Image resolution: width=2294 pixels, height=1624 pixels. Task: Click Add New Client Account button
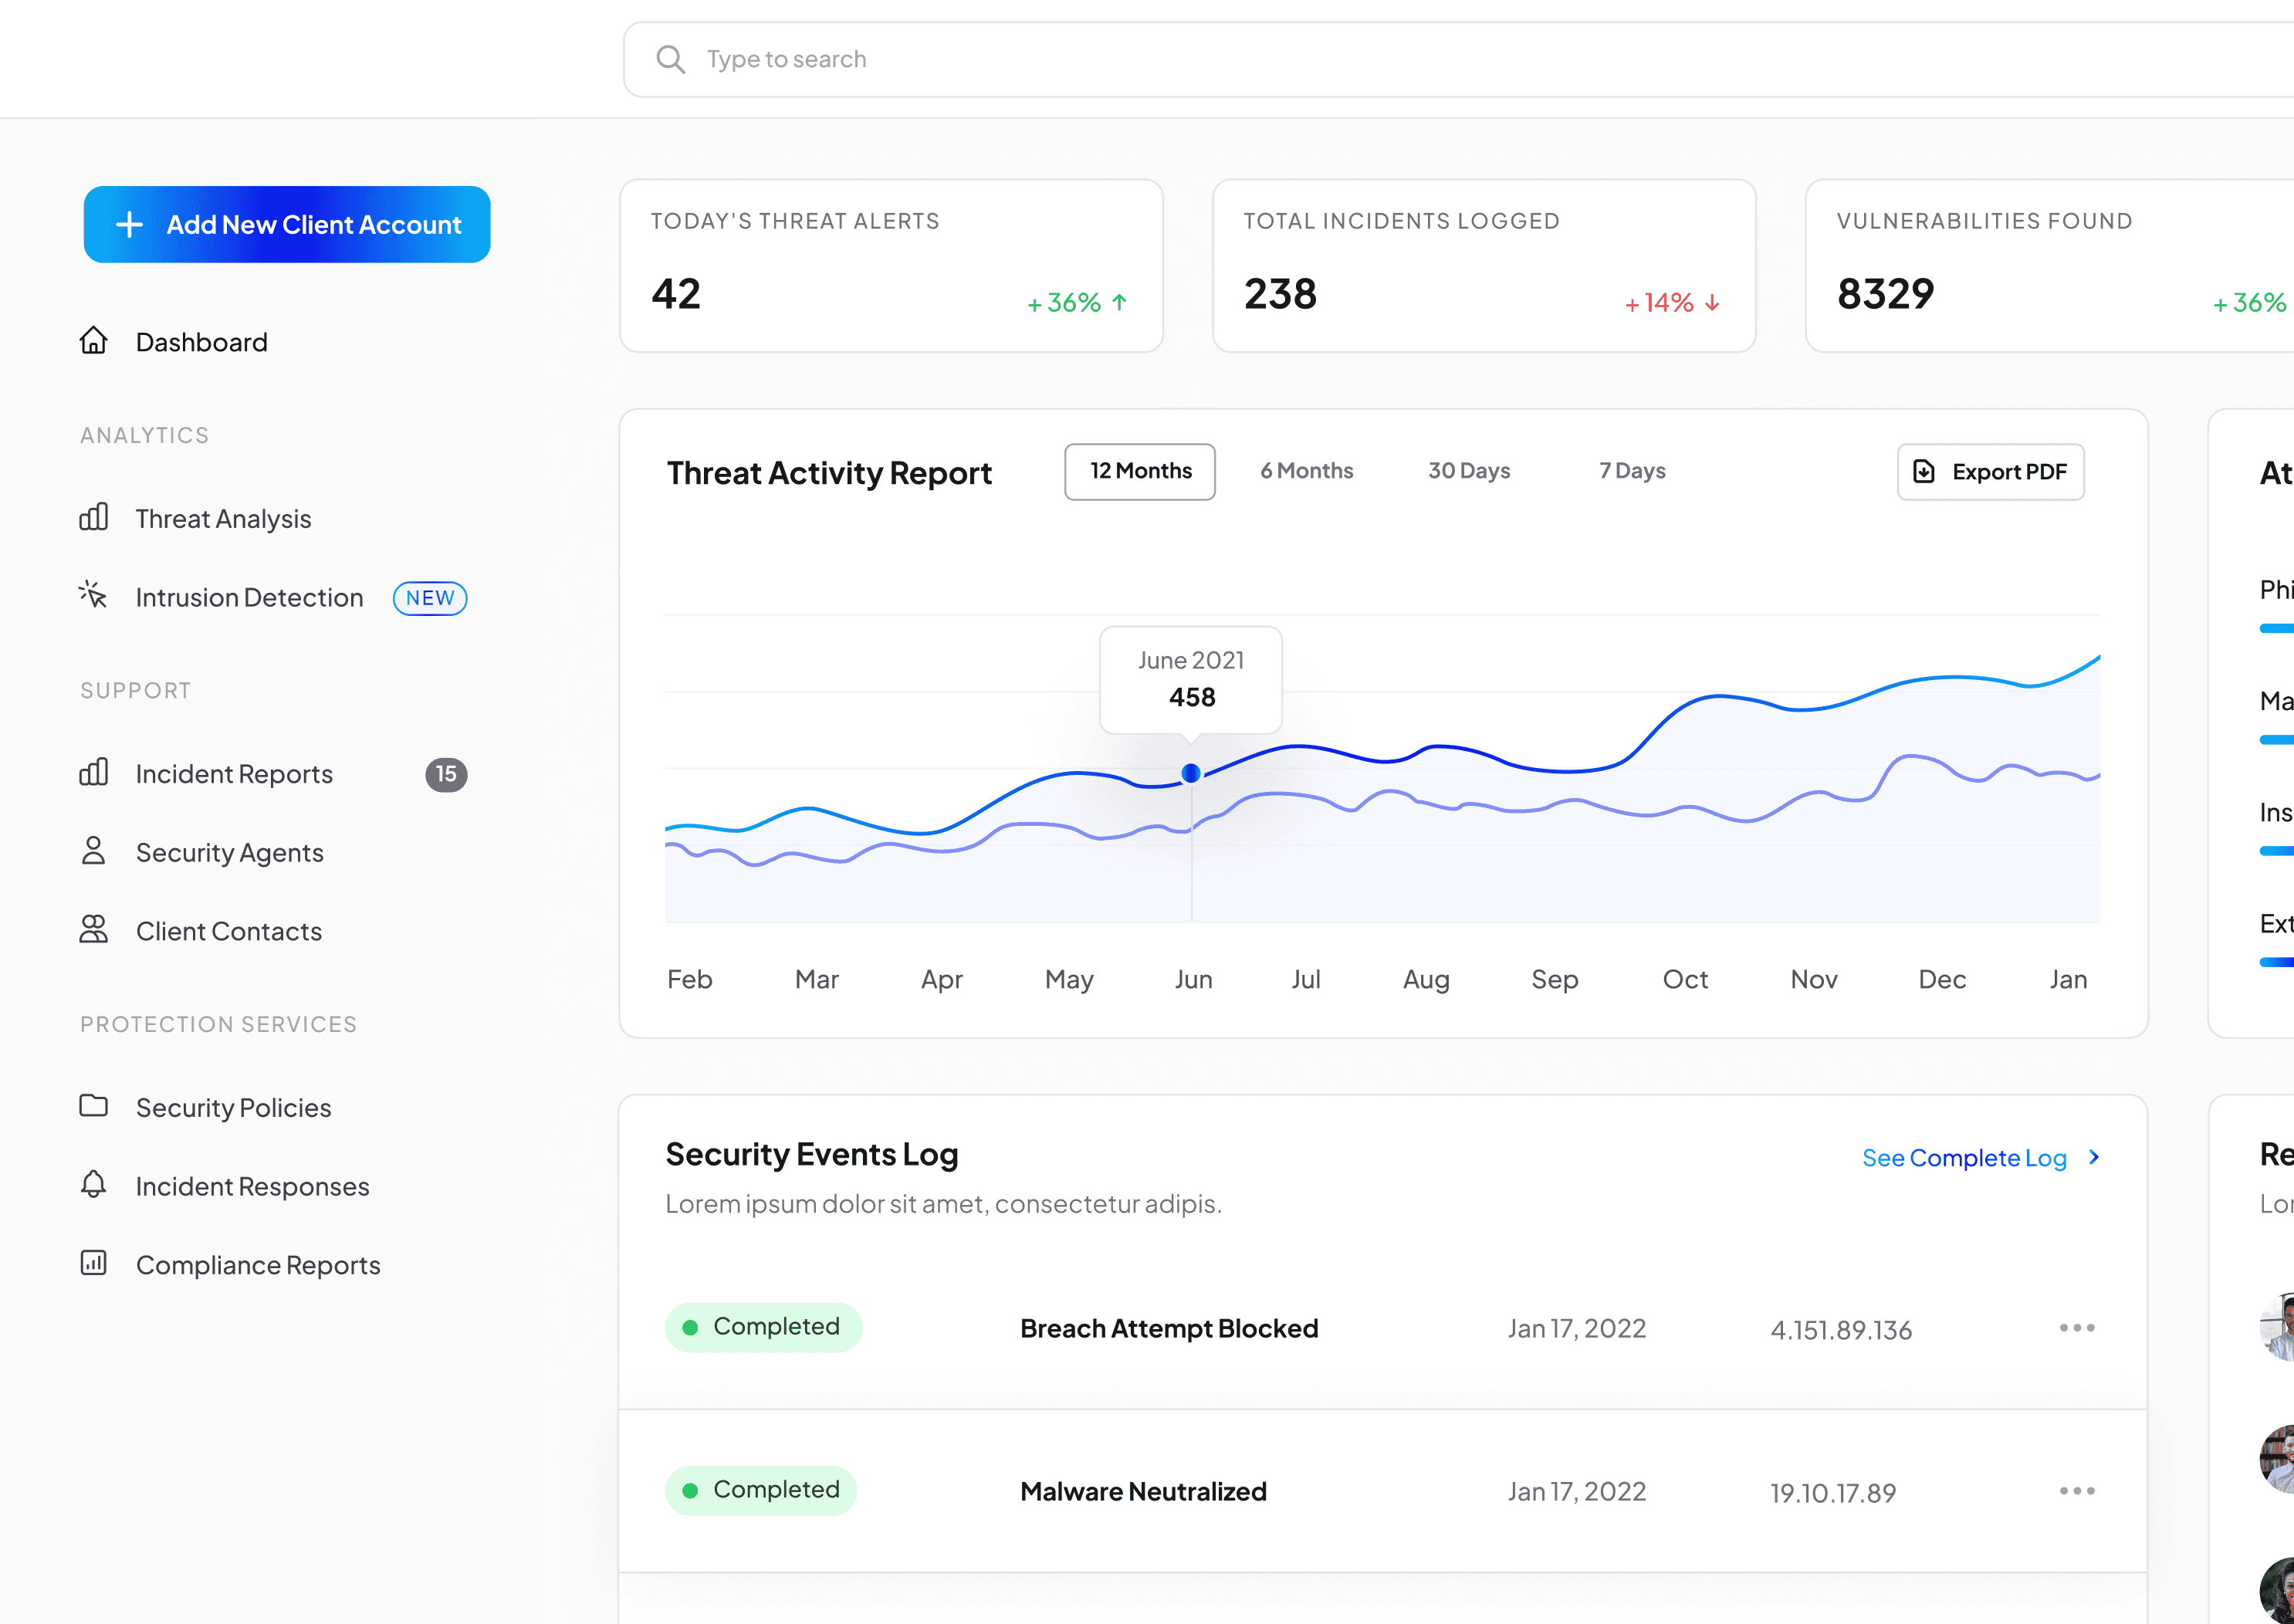tap(285, 223)
